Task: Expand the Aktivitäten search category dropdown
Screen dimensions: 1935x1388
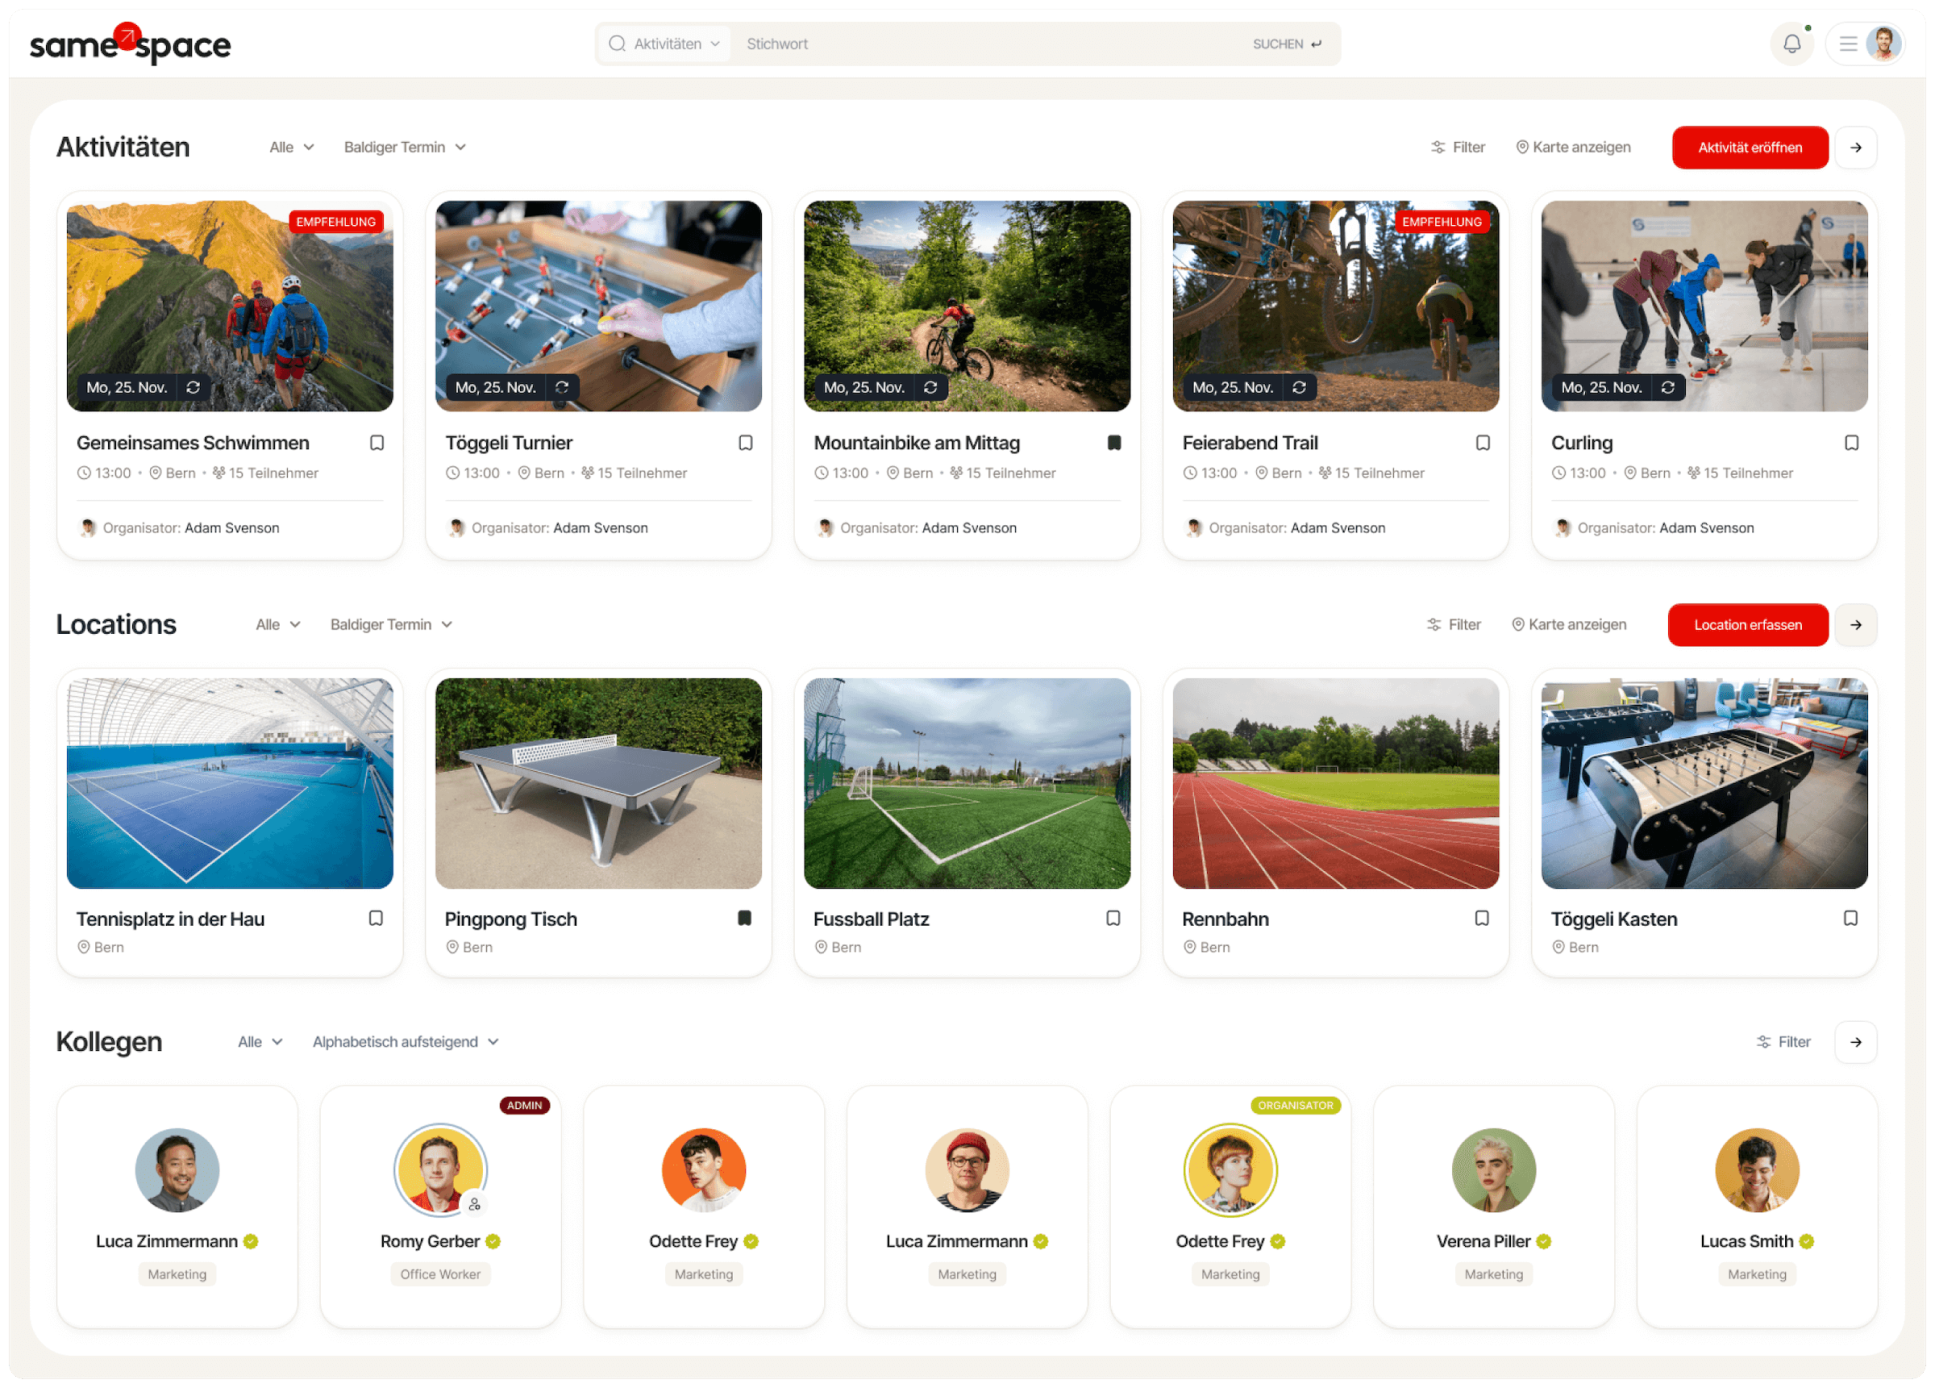Action: [x=665, y=44]
